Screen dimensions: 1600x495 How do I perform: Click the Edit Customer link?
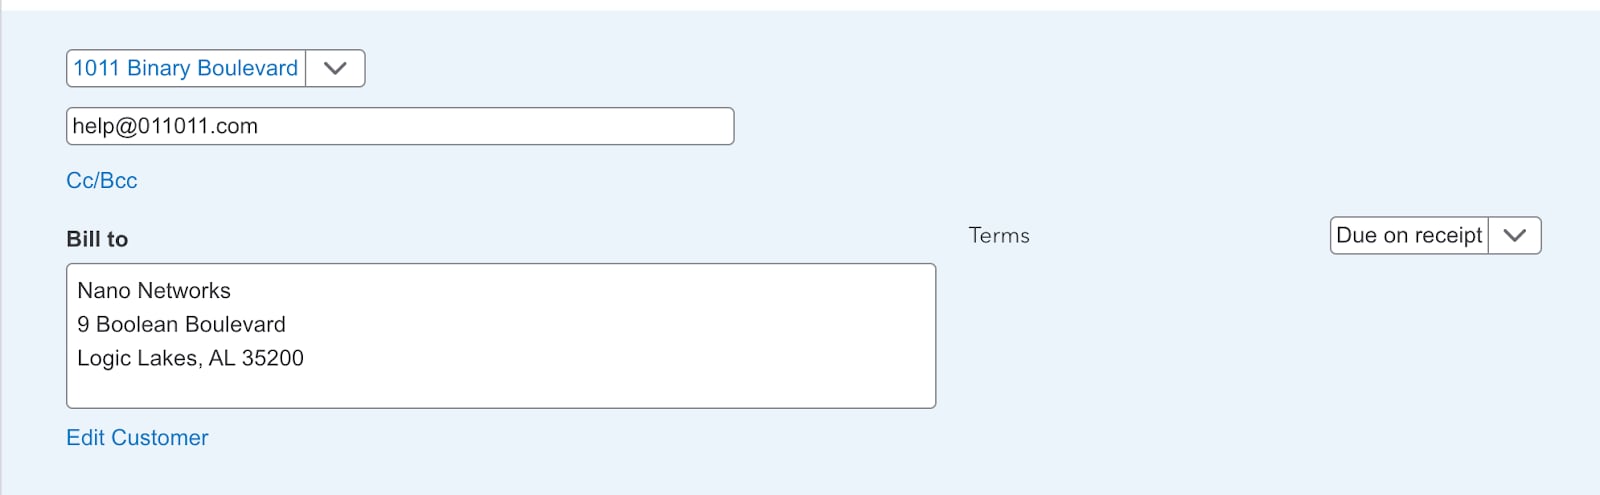[137, 438]
